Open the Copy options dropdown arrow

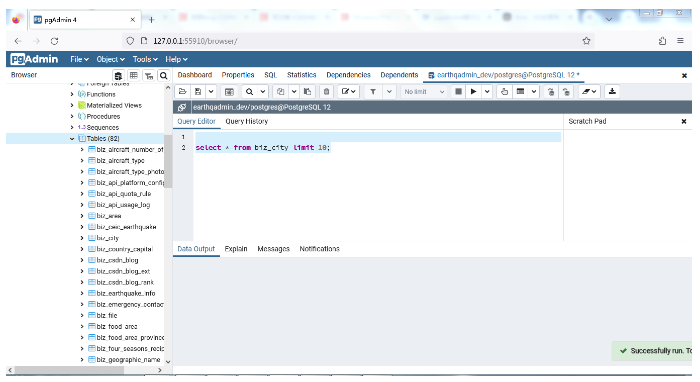point(294,91)
